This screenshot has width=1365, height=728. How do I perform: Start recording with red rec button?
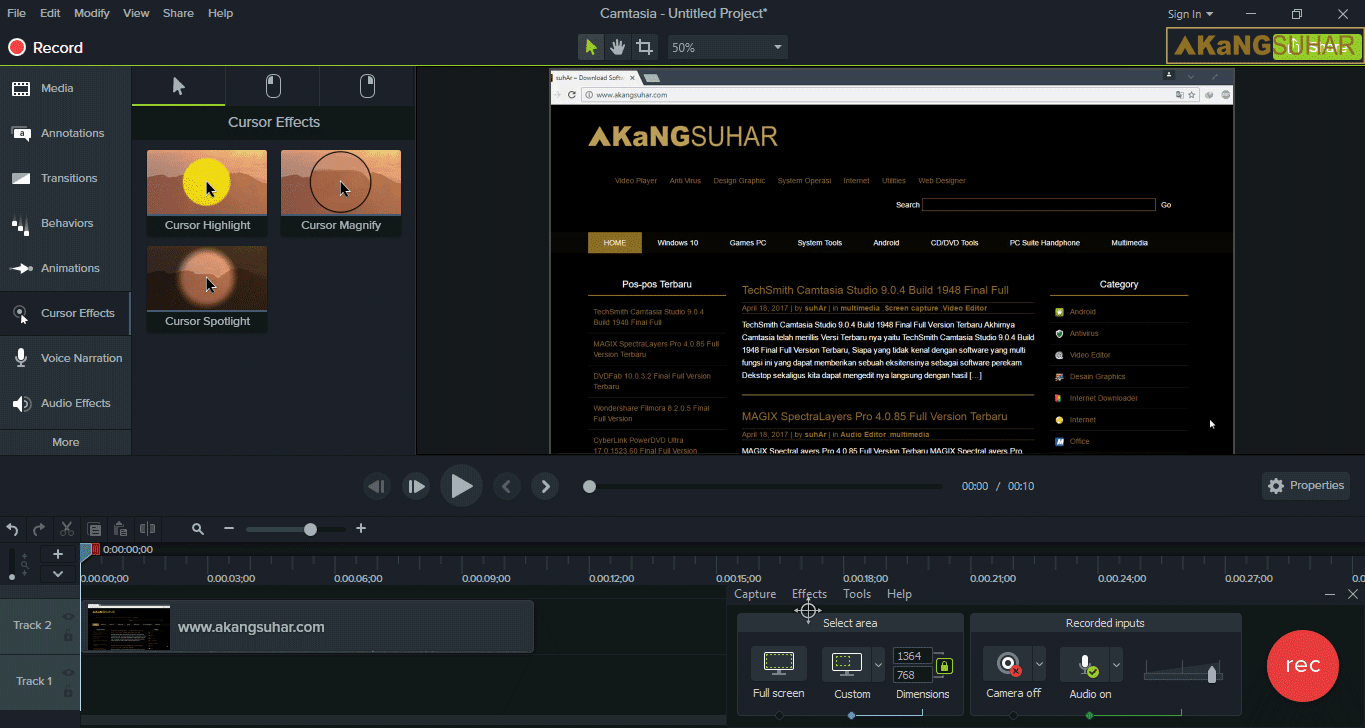(x=1303, y=666)
